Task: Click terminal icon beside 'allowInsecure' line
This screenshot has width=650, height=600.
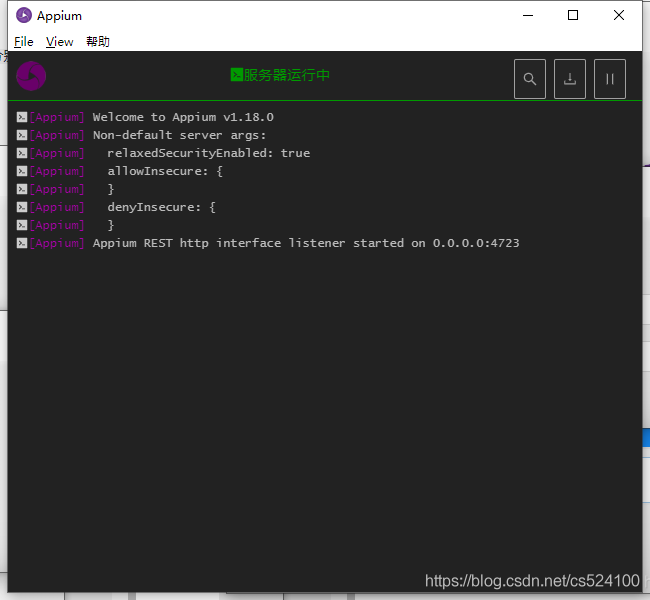Action: click(22, 171)
